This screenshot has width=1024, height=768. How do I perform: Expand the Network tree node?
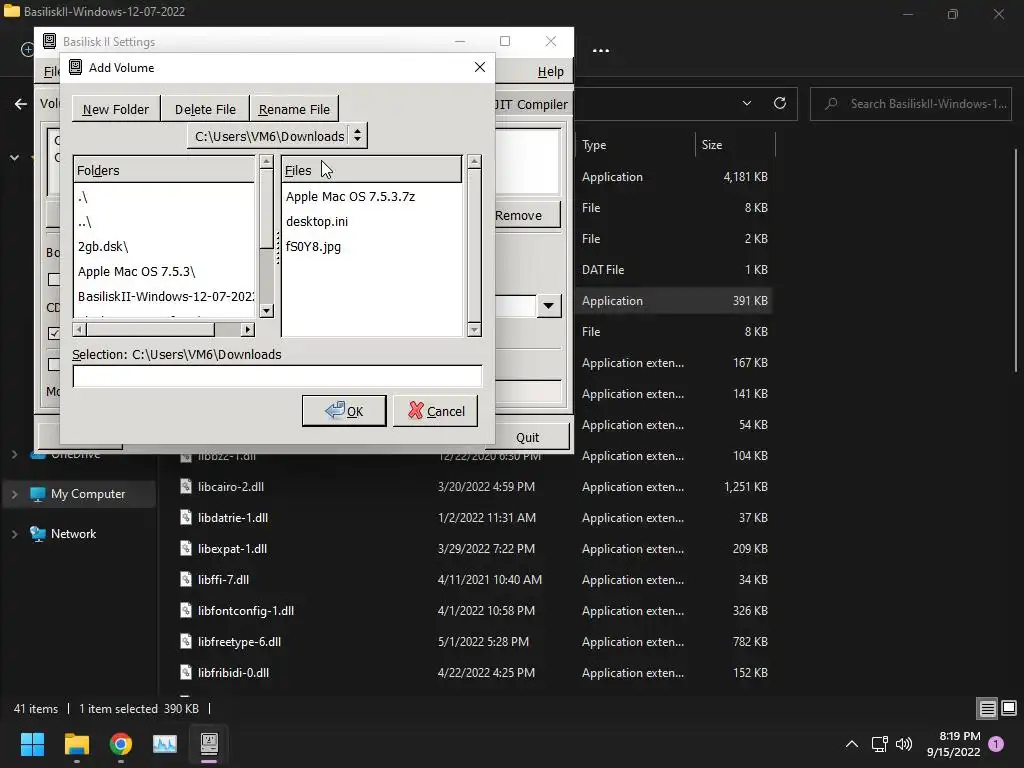click(14, 534)
